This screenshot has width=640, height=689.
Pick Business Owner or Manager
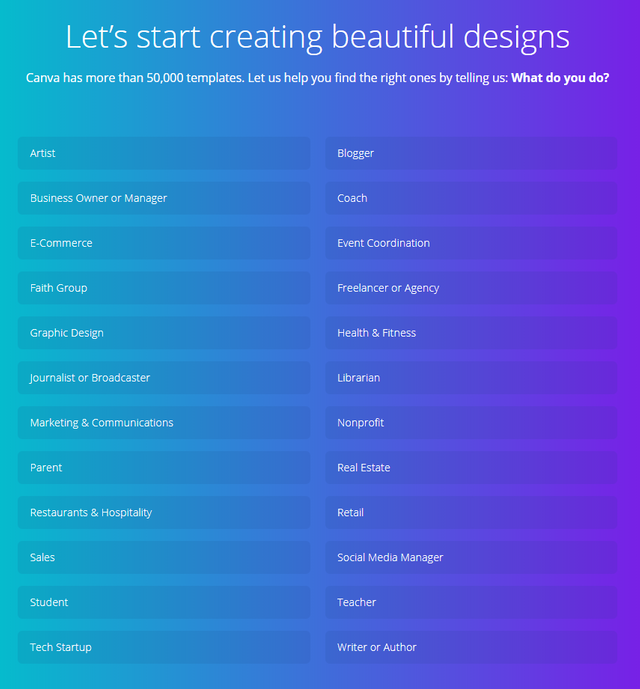pos(164,198)
